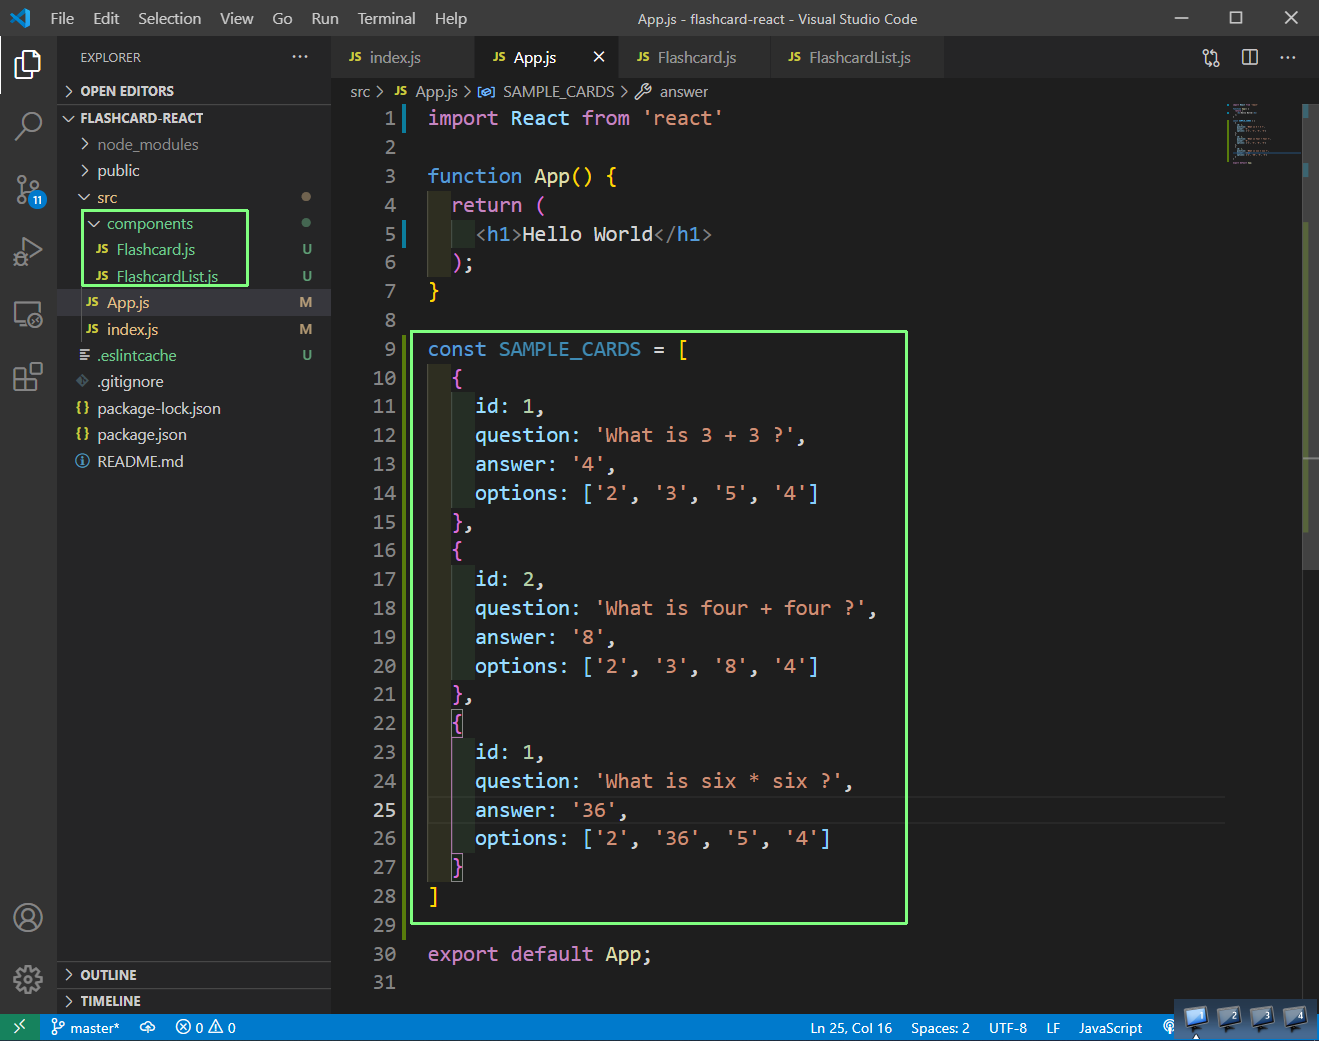Collapse the components folder
The width and height of the screenshot is (1319, 1041).
194,224
